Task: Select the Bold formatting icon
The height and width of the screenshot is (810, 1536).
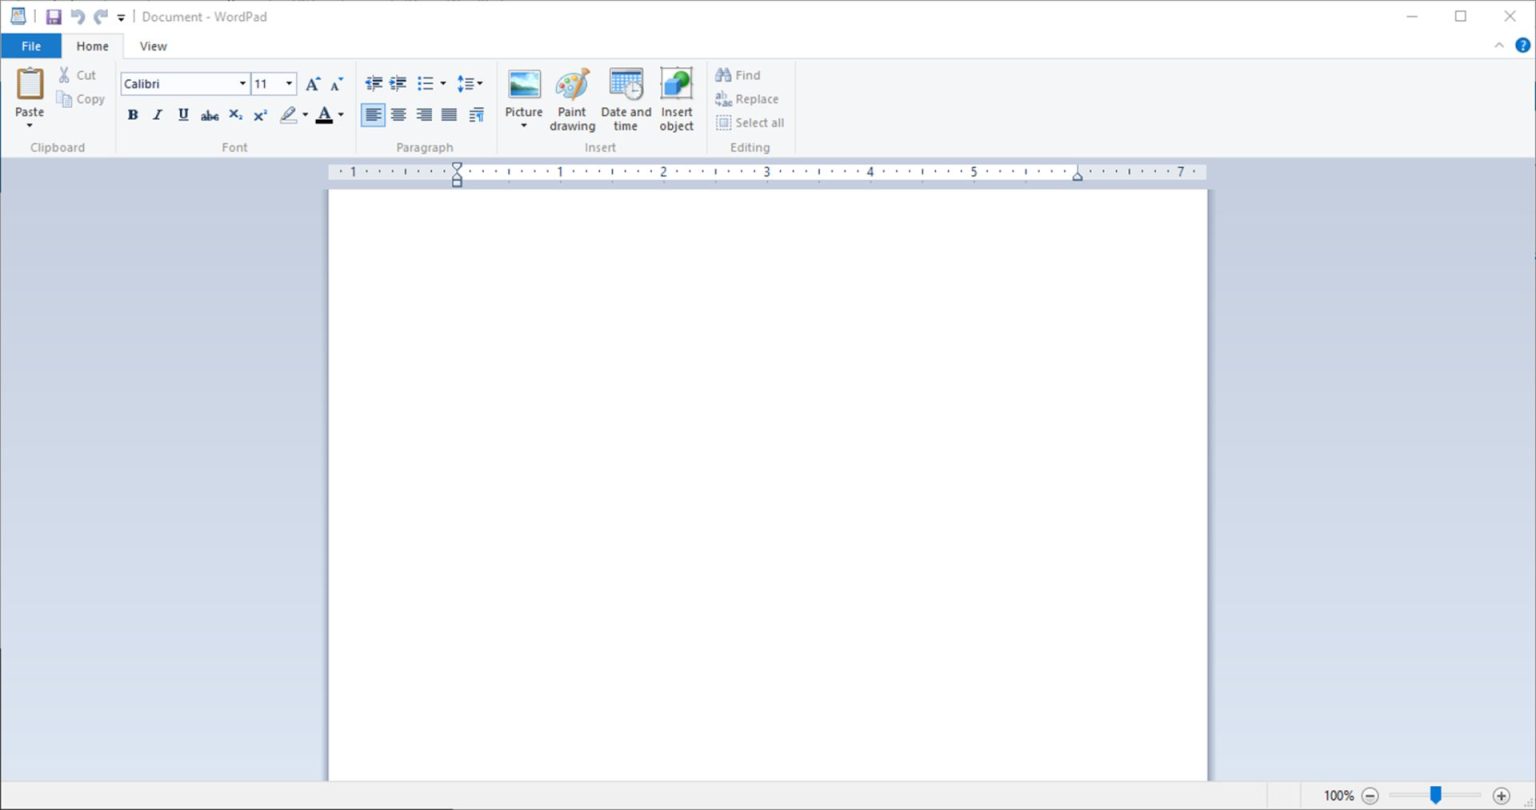Action: coord(132,114)
